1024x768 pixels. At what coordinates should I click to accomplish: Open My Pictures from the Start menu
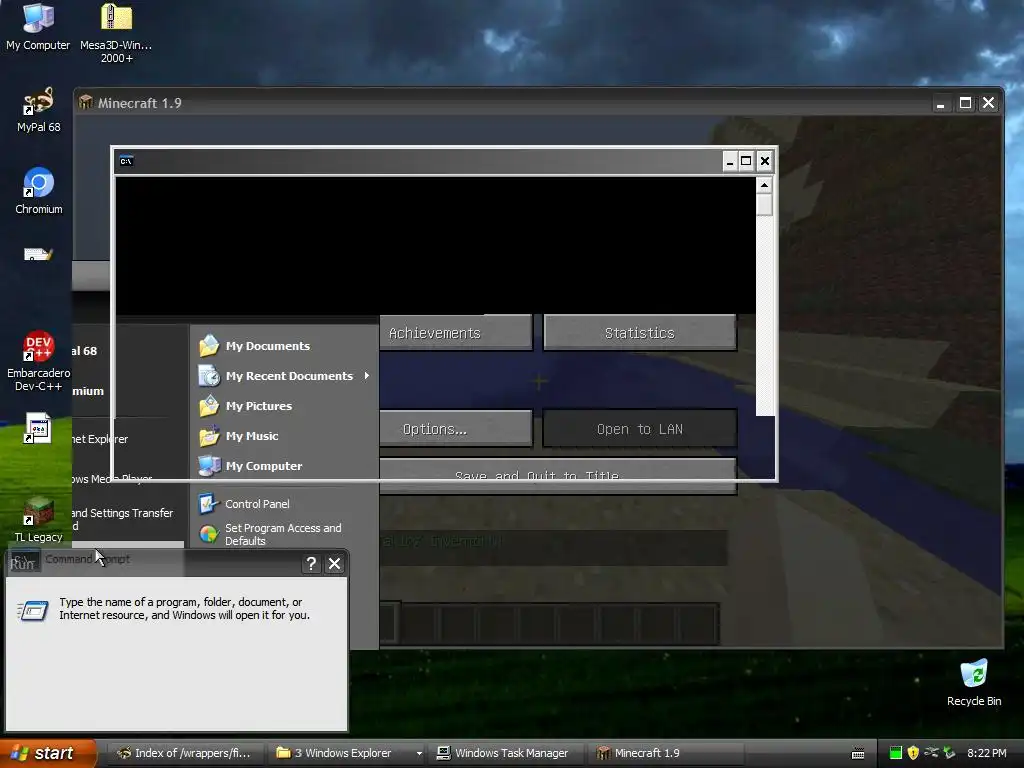(259, 406)
